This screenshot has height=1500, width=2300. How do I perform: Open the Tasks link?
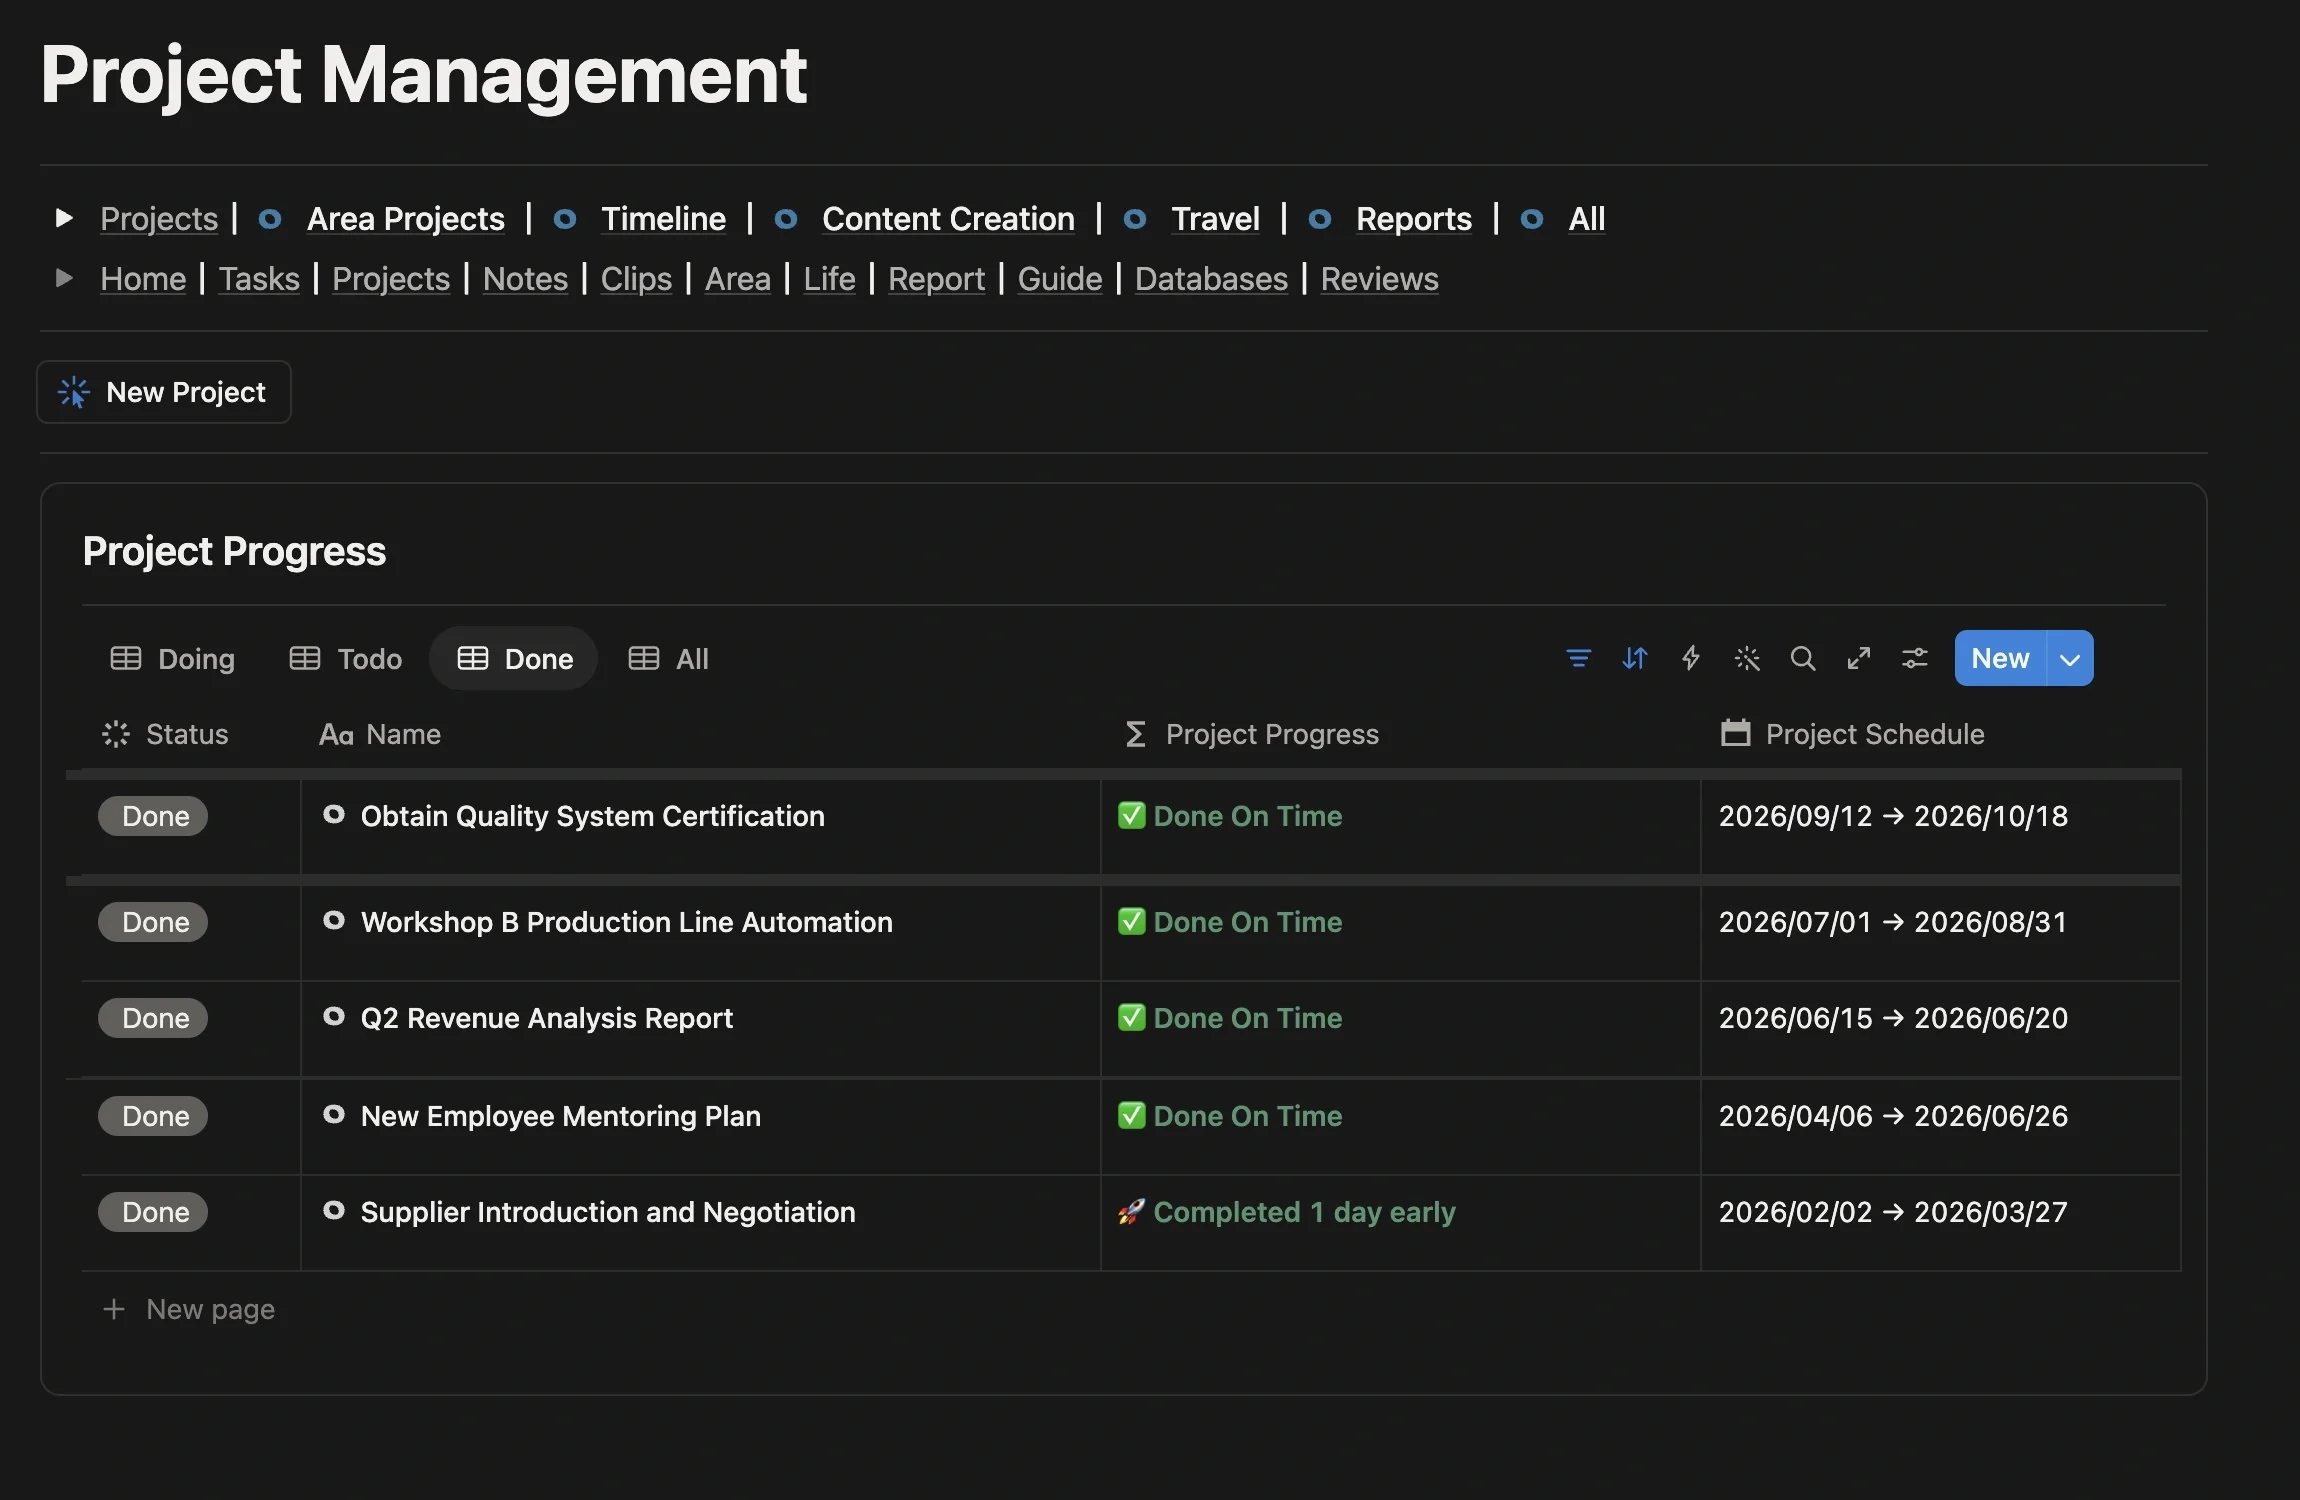tap(259, 278)
